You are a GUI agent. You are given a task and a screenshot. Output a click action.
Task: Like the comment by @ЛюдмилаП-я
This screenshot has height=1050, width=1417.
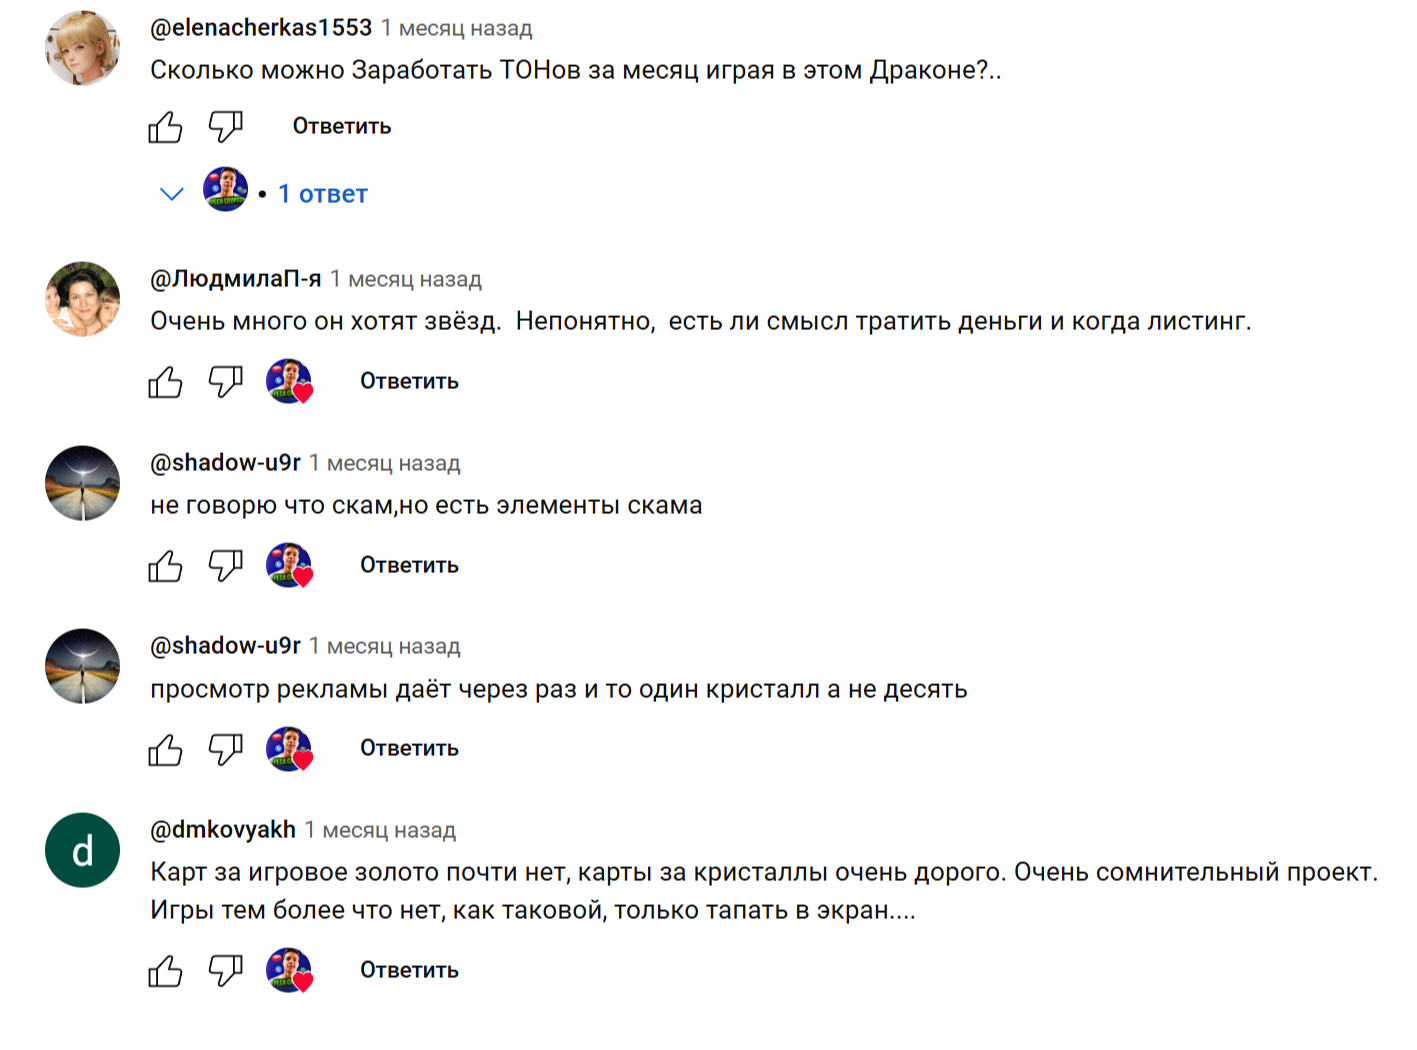(x=165, y=382)
